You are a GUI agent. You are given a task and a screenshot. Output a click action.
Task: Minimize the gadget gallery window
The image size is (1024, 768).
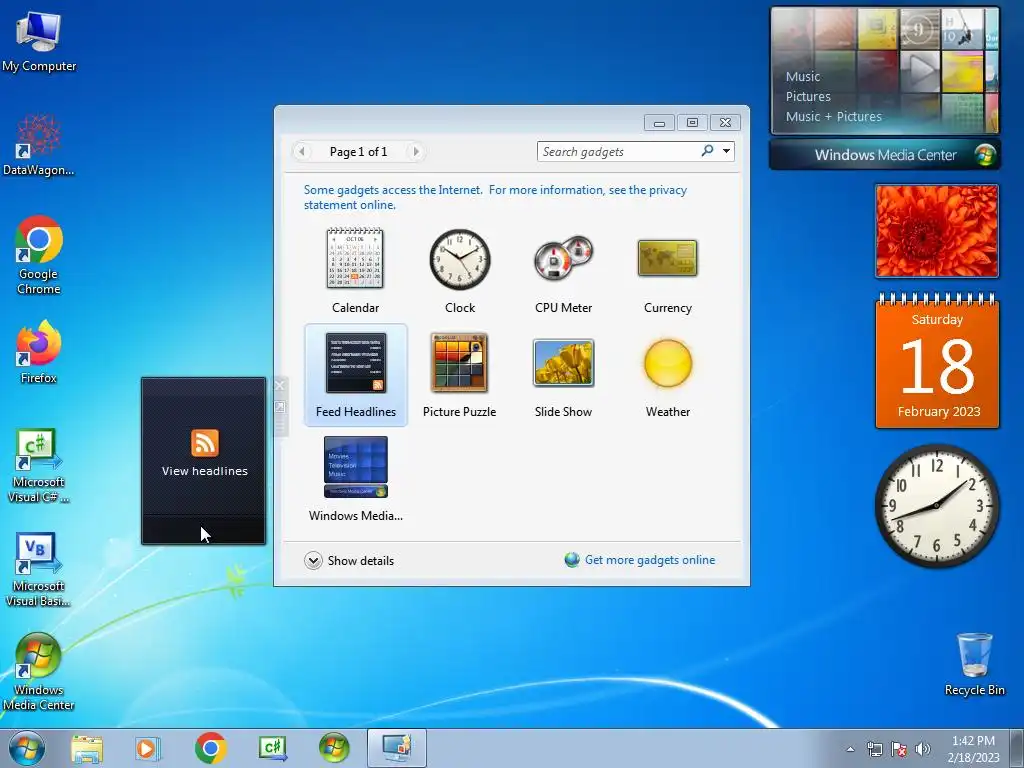pyautogui.click(x=659, y=123)
